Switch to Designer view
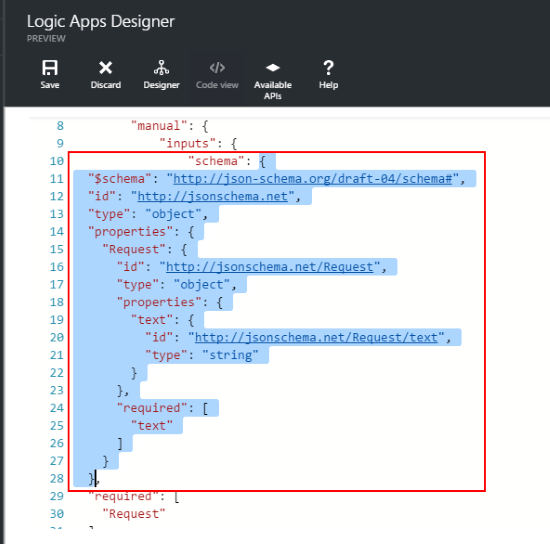Image resolution: width=550 pixels, height=544 pixels. point(161,74)
